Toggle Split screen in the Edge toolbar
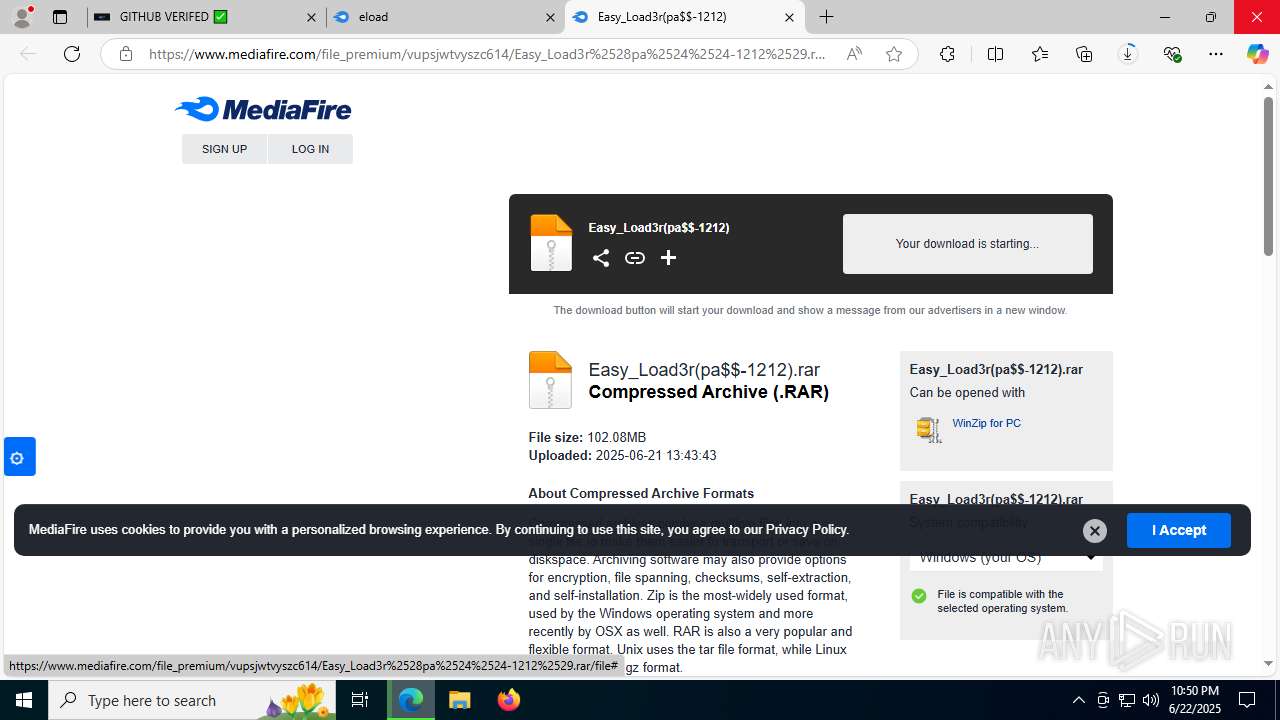This screenshot has height=720, width=1280. [995, 54]
